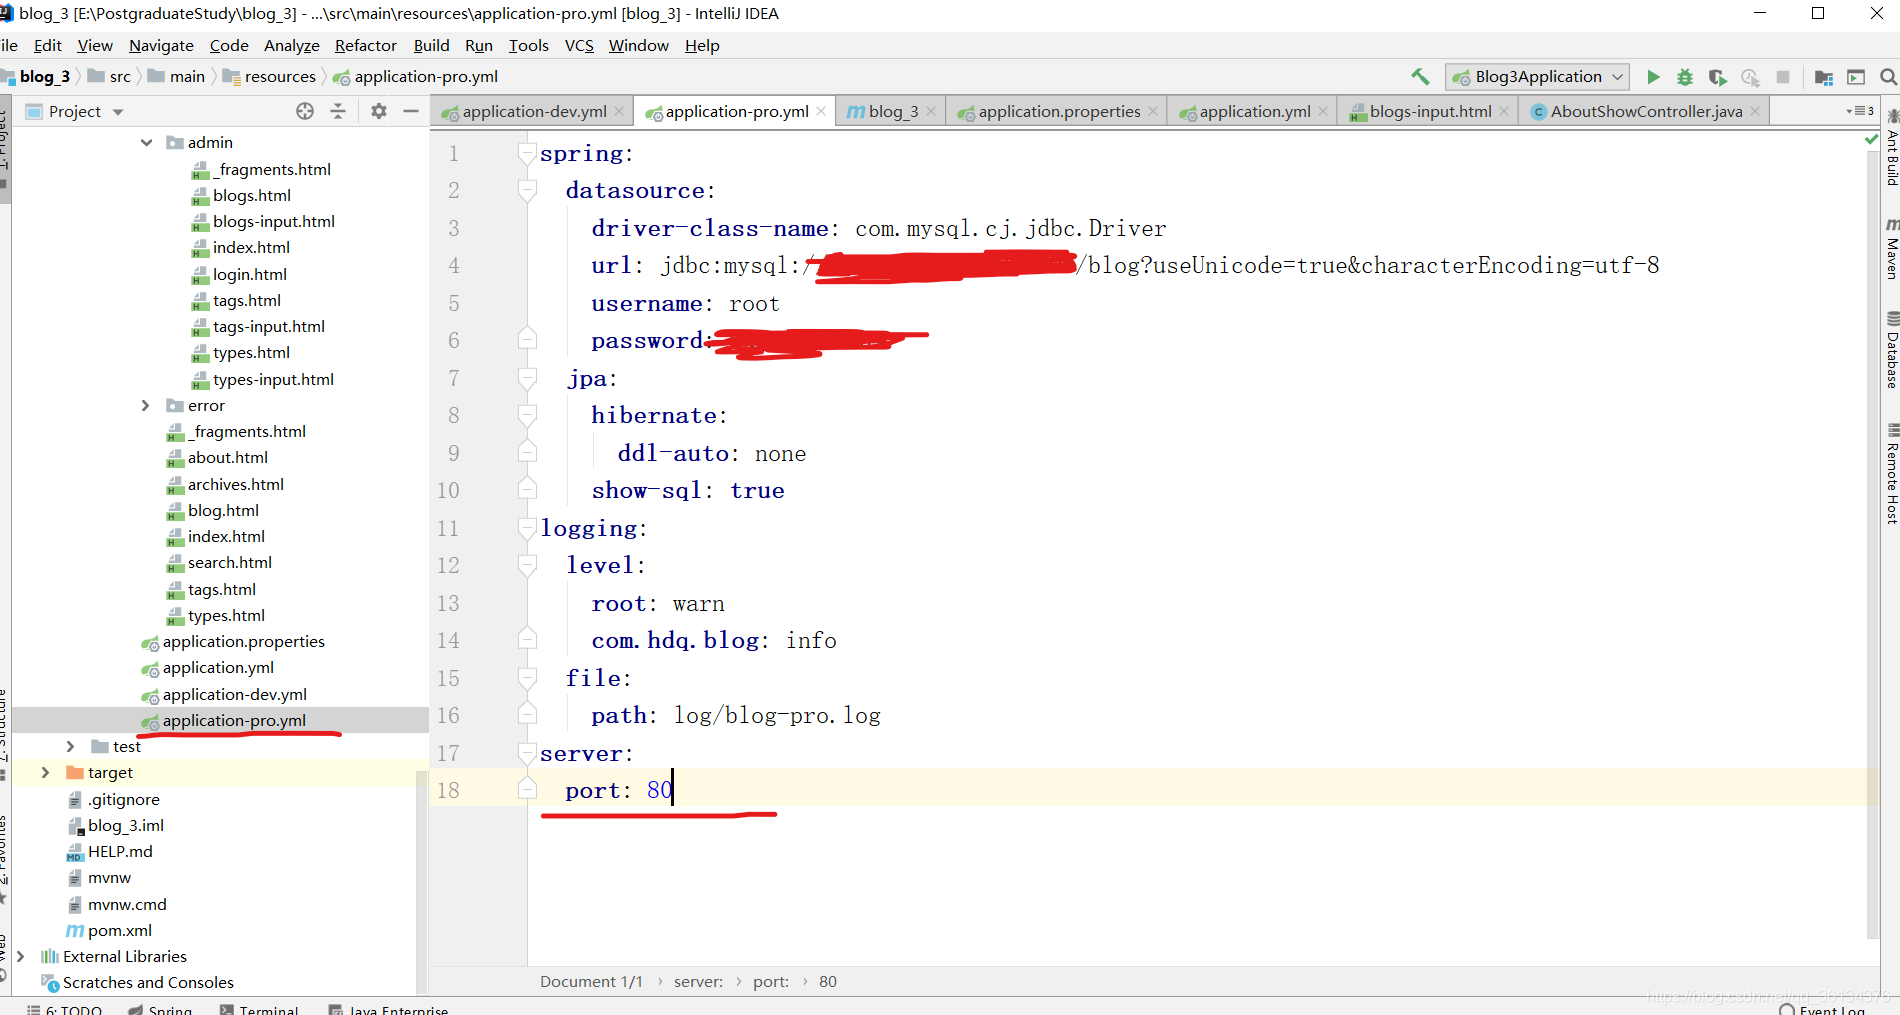Screen dimensions: 1900x1015
Task: Open the Analyze menu
Action: pyautogui.click(x=292, y=45)
